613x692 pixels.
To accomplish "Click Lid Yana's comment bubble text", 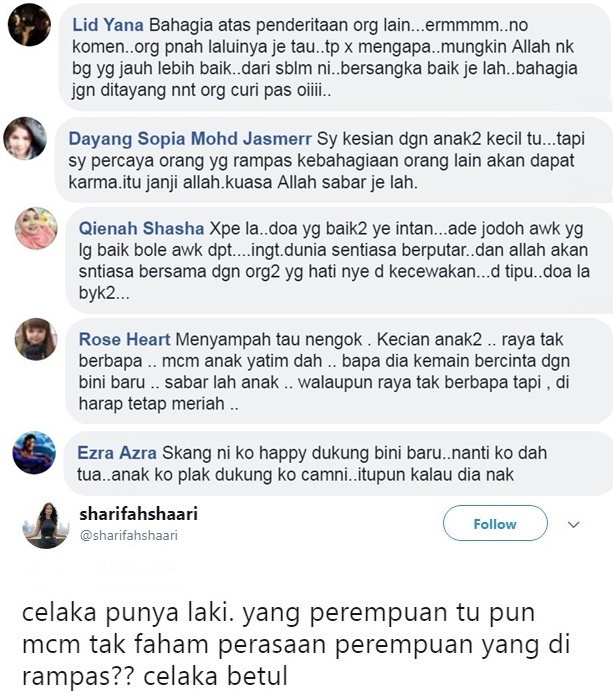I will pos(325,57).
